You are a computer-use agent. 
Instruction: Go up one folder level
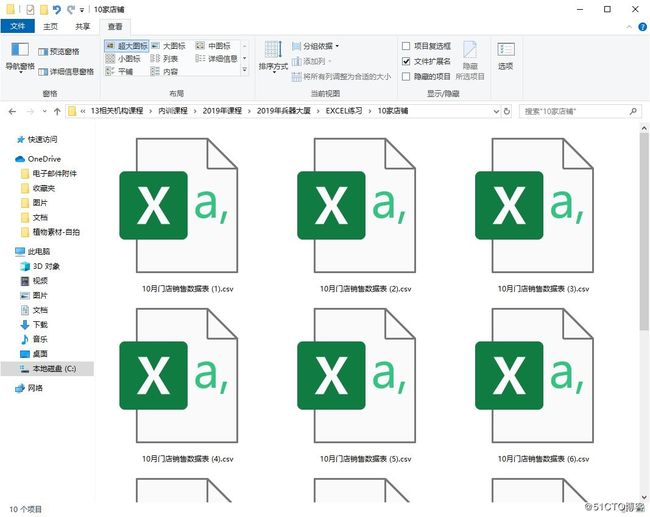click(x=57, y=111)
